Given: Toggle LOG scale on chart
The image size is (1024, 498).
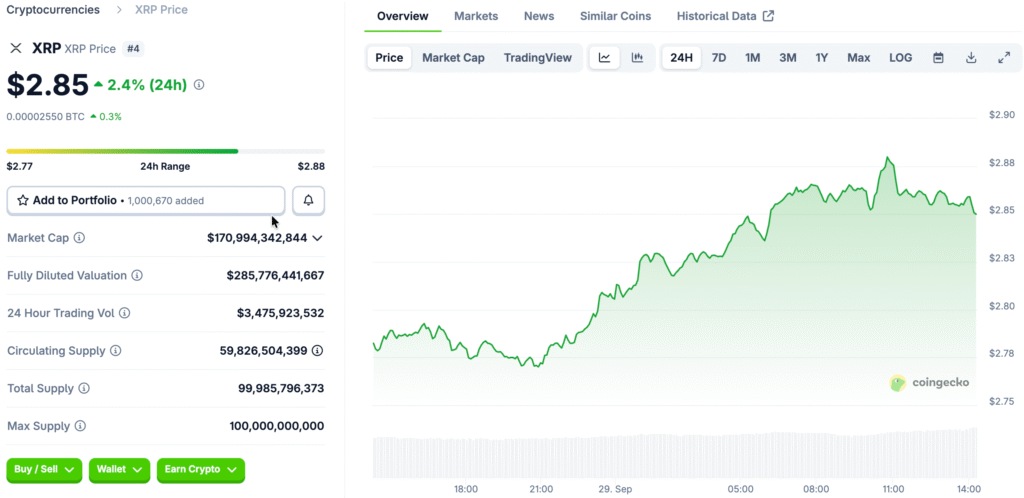Looking at the screenshot, I should click(x=901, y=57).
